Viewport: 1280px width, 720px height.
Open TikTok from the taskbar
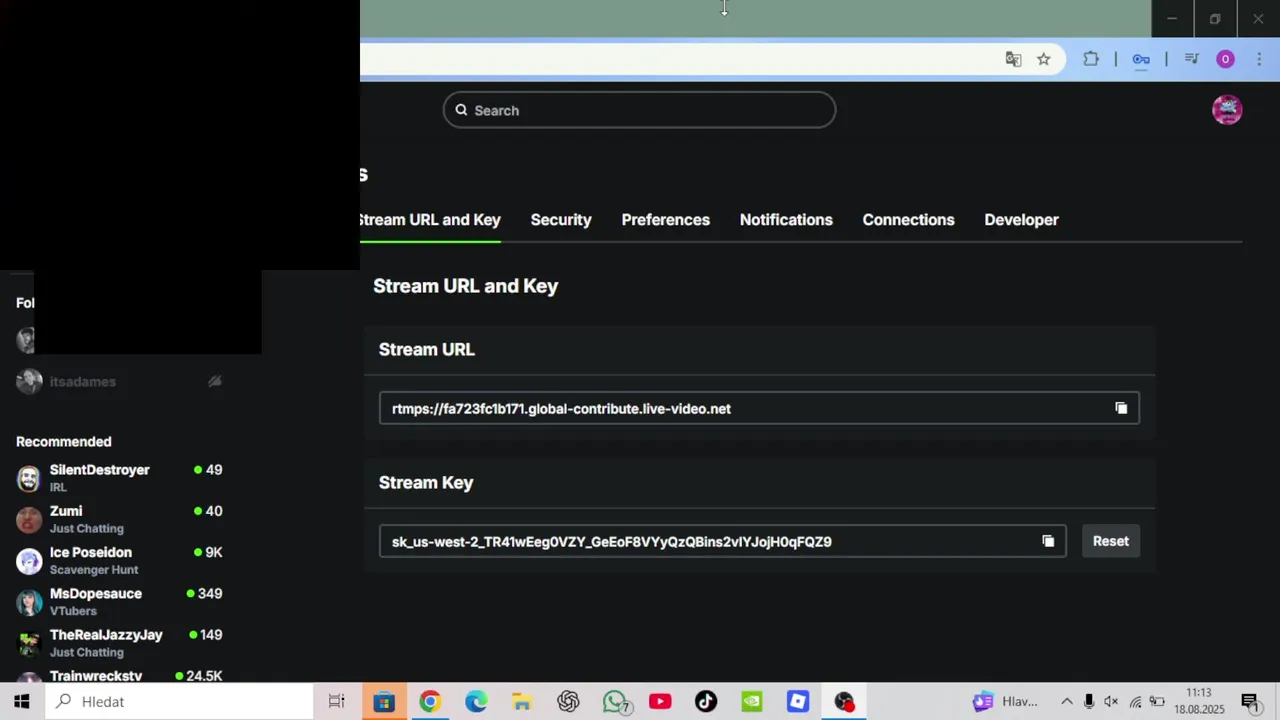tap(706, 702)
